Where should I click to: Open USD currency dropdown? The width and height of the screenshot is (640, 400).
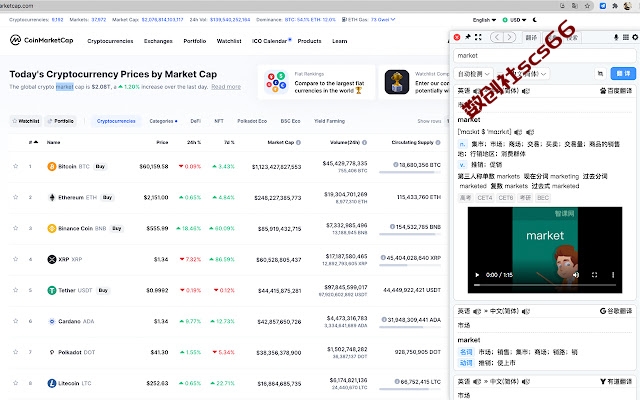coord(514,20)
